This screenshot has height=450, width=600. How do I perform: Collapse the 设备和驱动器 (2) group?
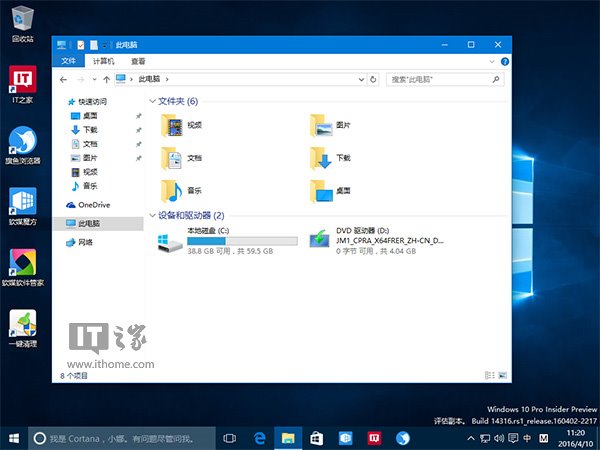click(x=152, y=215)
